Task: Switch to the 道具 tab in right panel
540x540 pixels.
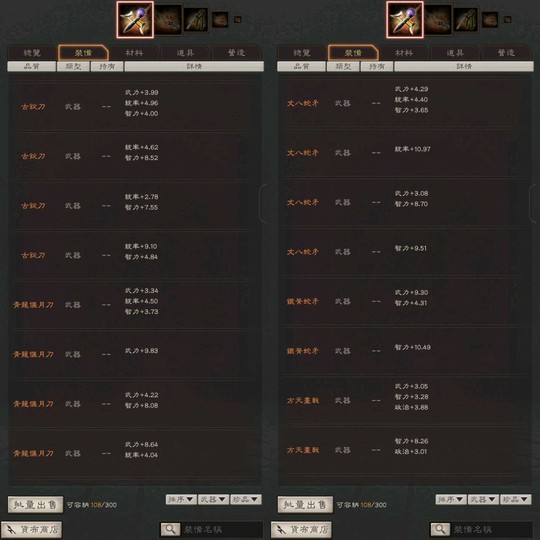Action: [x=455, y=53]
